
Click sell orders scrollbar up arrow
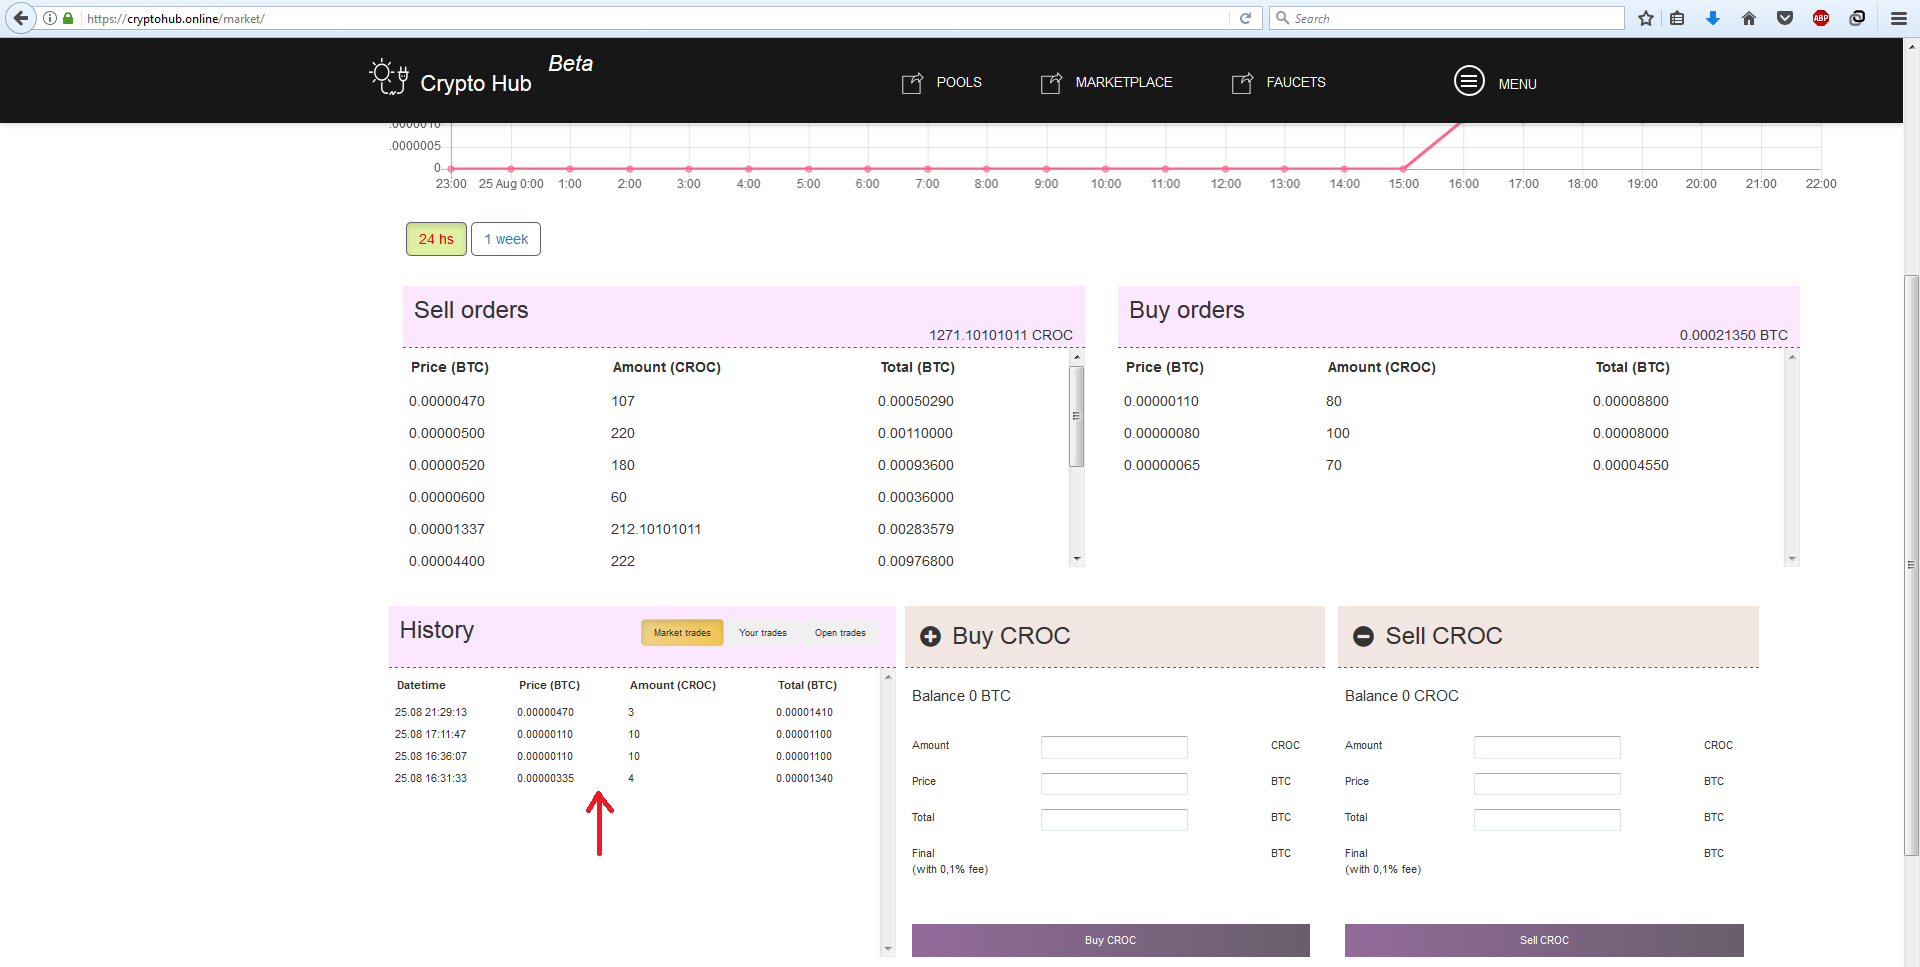coord(1077,357)
